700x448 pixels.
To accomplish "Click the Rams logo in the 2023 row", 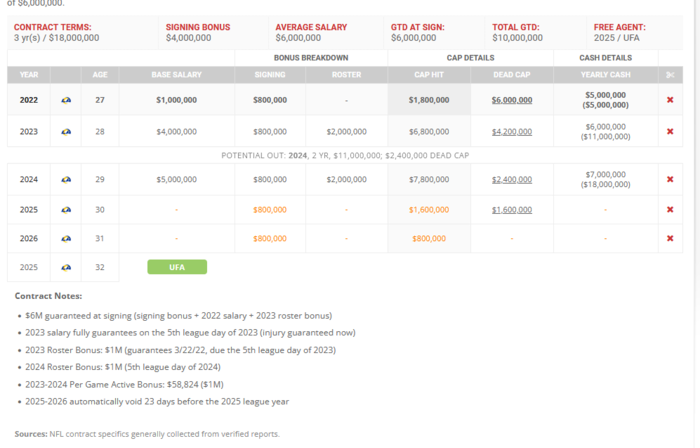I will [66, 131].
